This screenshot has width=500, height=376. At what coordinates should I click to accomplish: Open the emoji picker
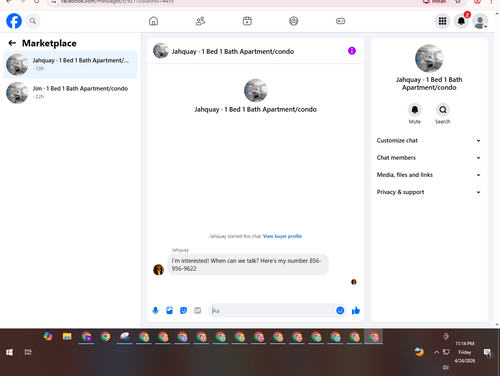pyautogui.click(x=340, y=311)
